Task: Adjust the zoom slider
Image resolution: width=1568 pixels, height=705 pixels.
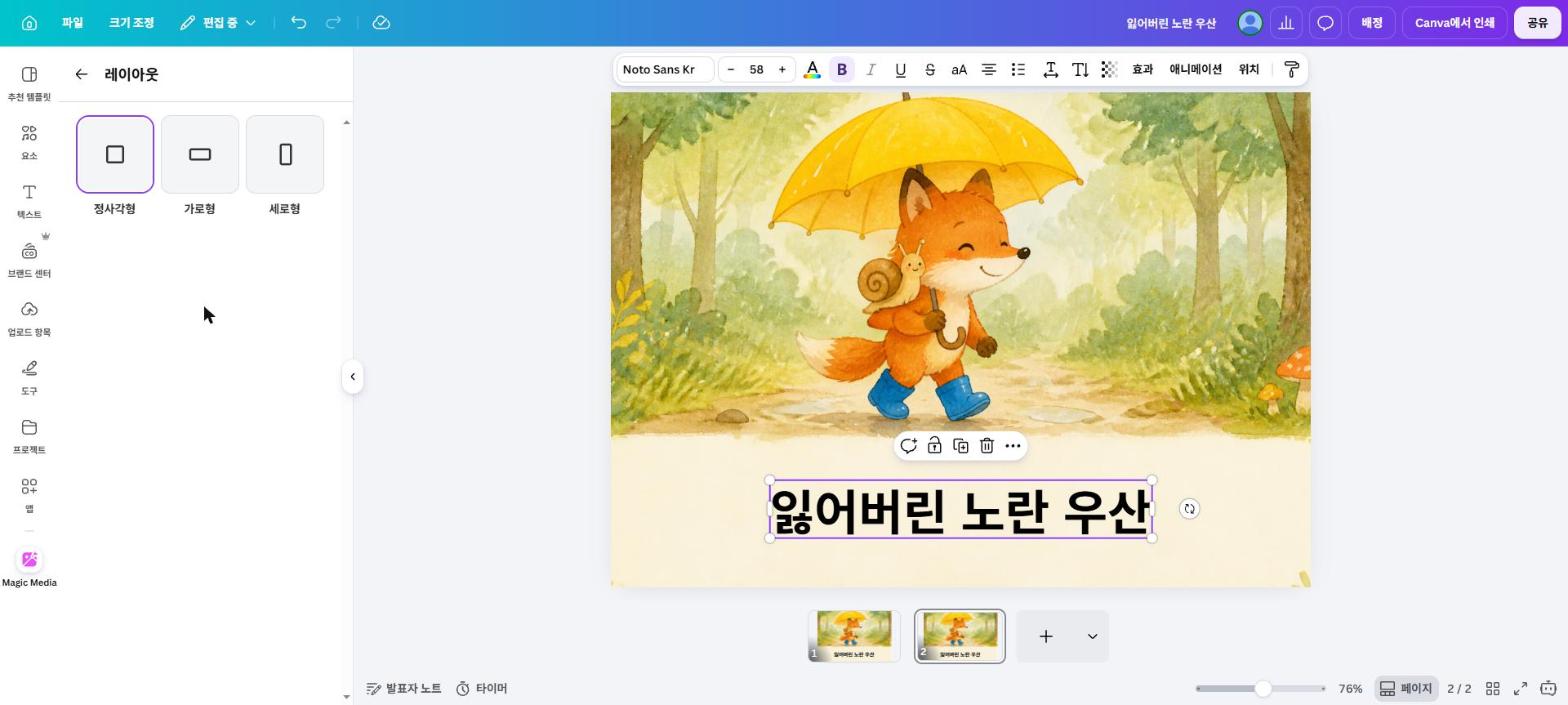Action: pos(1263,688)
